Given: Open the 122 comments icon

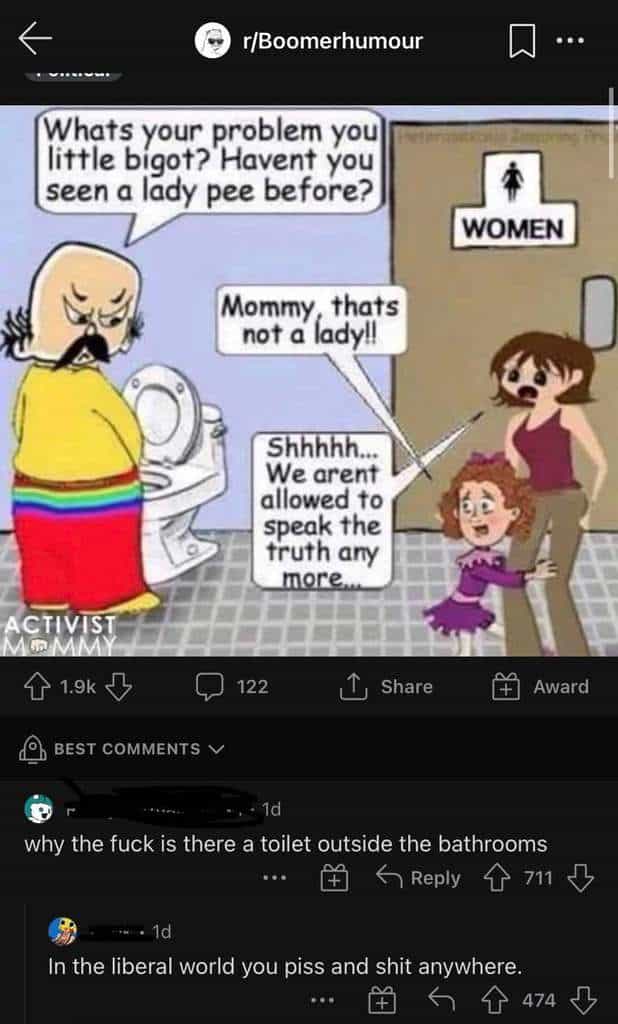Looking at the screenshot, I should coord(209,687).
